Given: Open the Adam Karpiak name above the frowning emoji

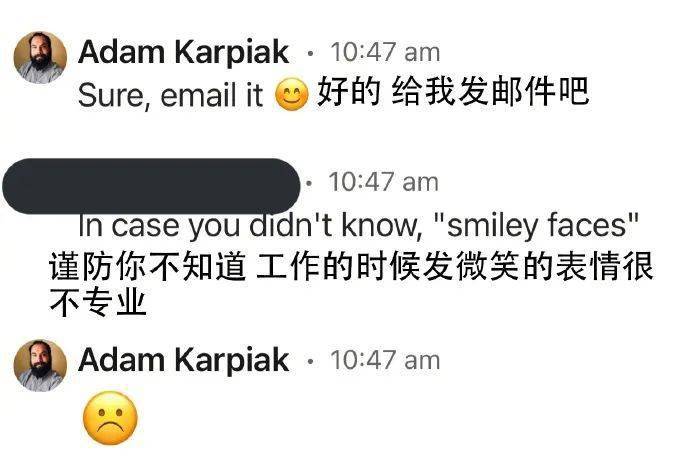Looking at the screenshot, I should click(183, 360).
